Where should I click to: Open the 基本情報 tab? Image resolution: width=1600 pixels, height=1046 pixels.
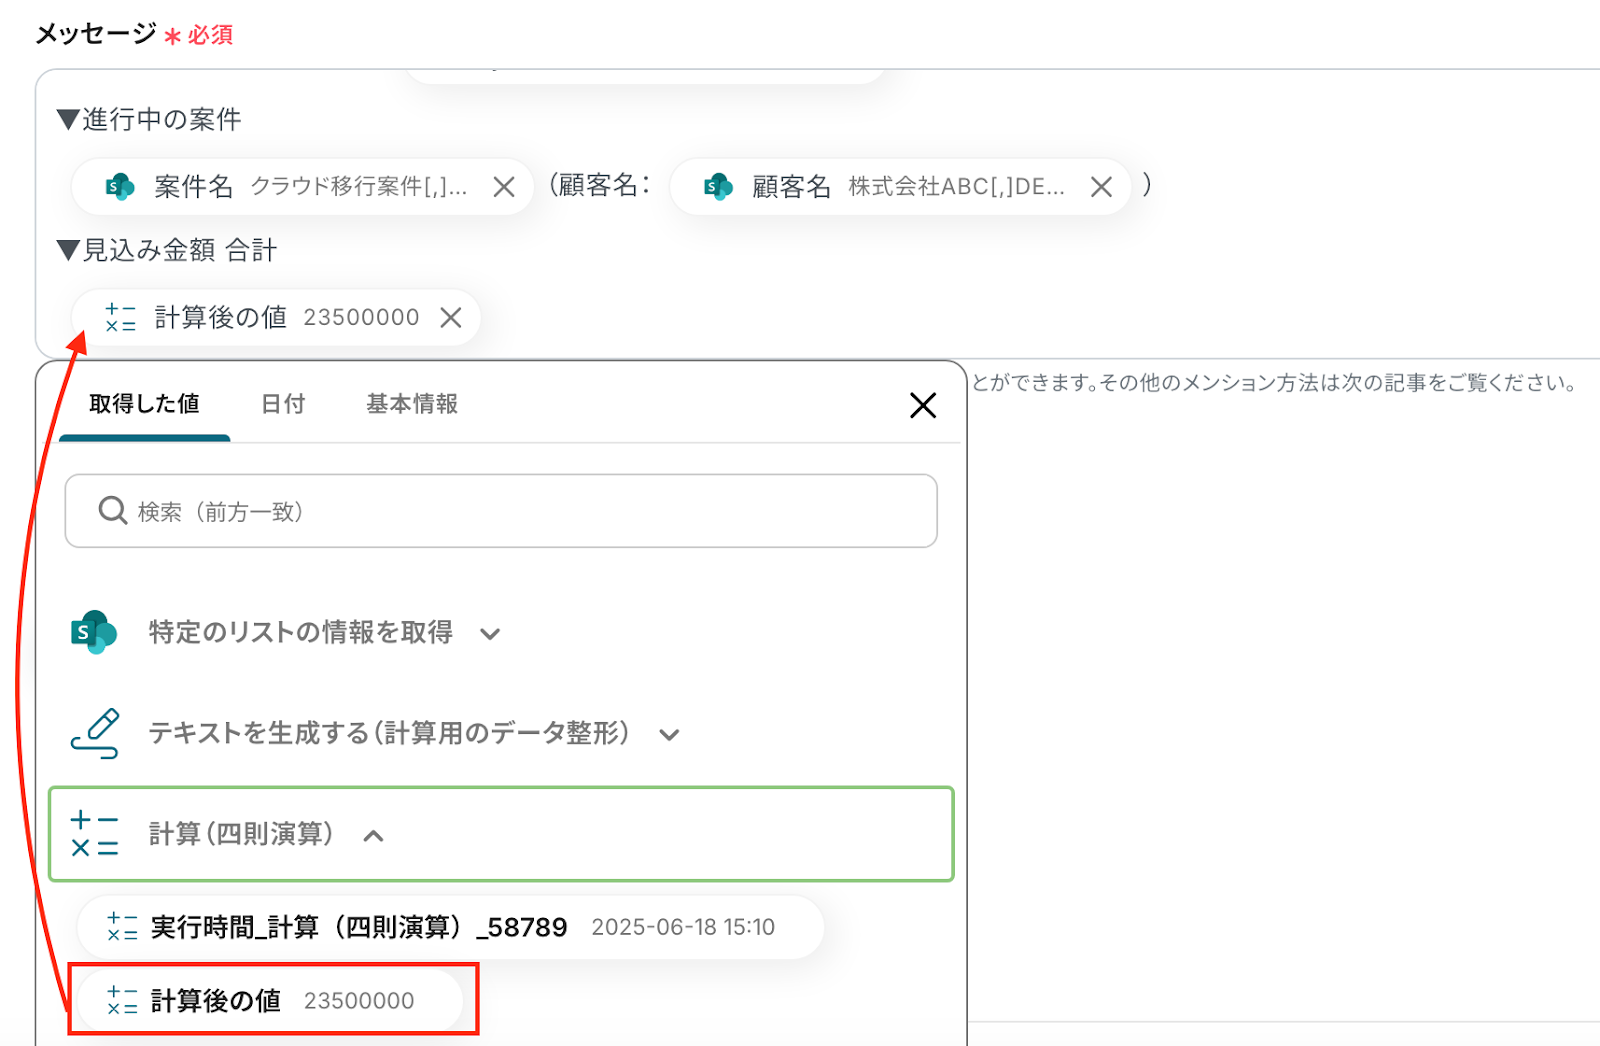411,404
